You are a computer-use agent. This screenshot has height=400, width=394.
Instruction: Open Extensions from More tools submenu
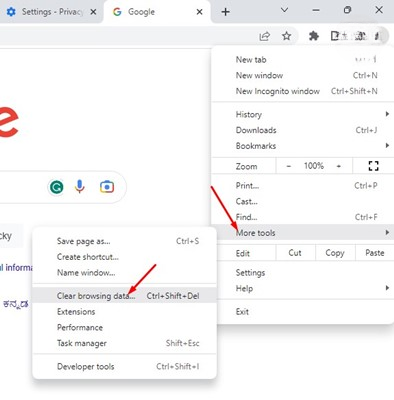click(124, 312)
